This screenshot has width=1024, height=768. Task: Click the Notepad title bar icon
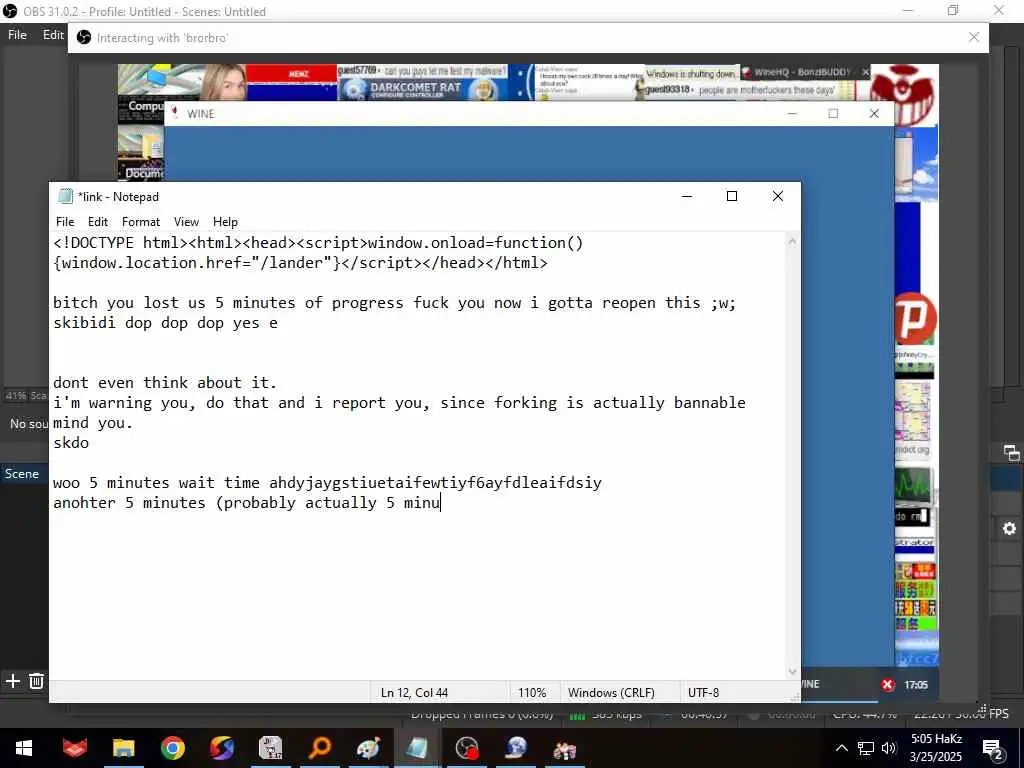(x=65, y=196)
